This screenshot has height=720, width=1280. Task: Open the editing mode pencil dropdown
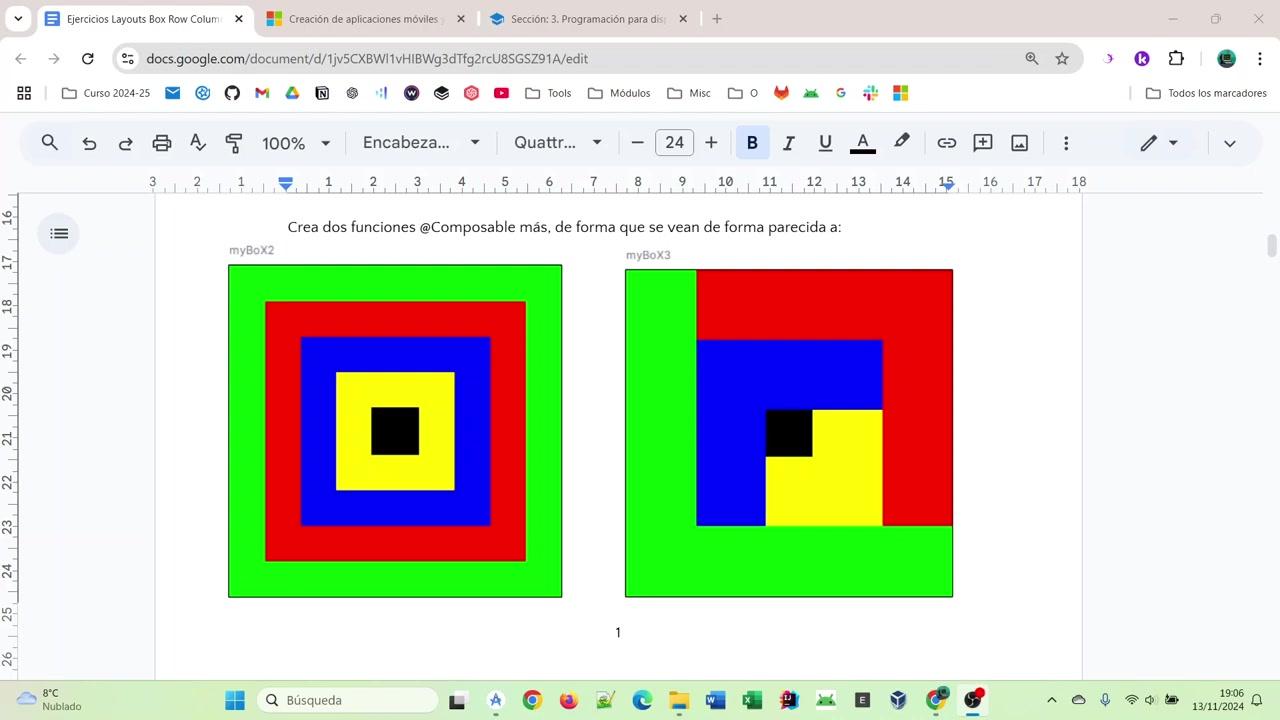pyautogui.click(x=1159, y=143)
